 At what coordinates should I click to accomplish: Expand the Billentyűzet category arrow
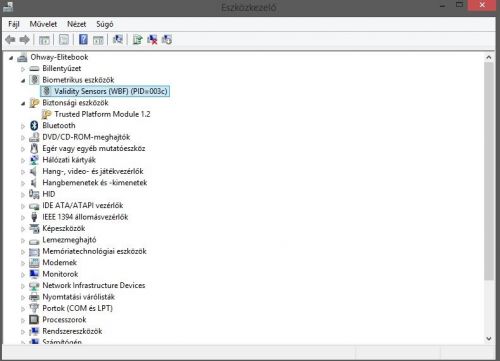coord(23,69)
